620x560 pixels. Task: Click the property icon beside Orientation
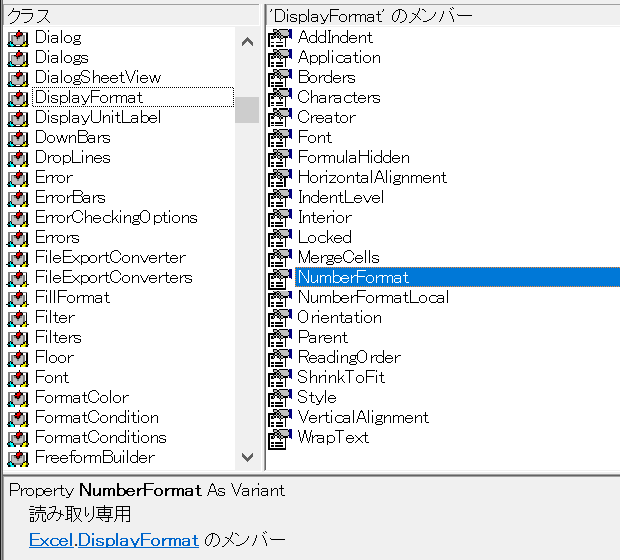tap(280, 318)
